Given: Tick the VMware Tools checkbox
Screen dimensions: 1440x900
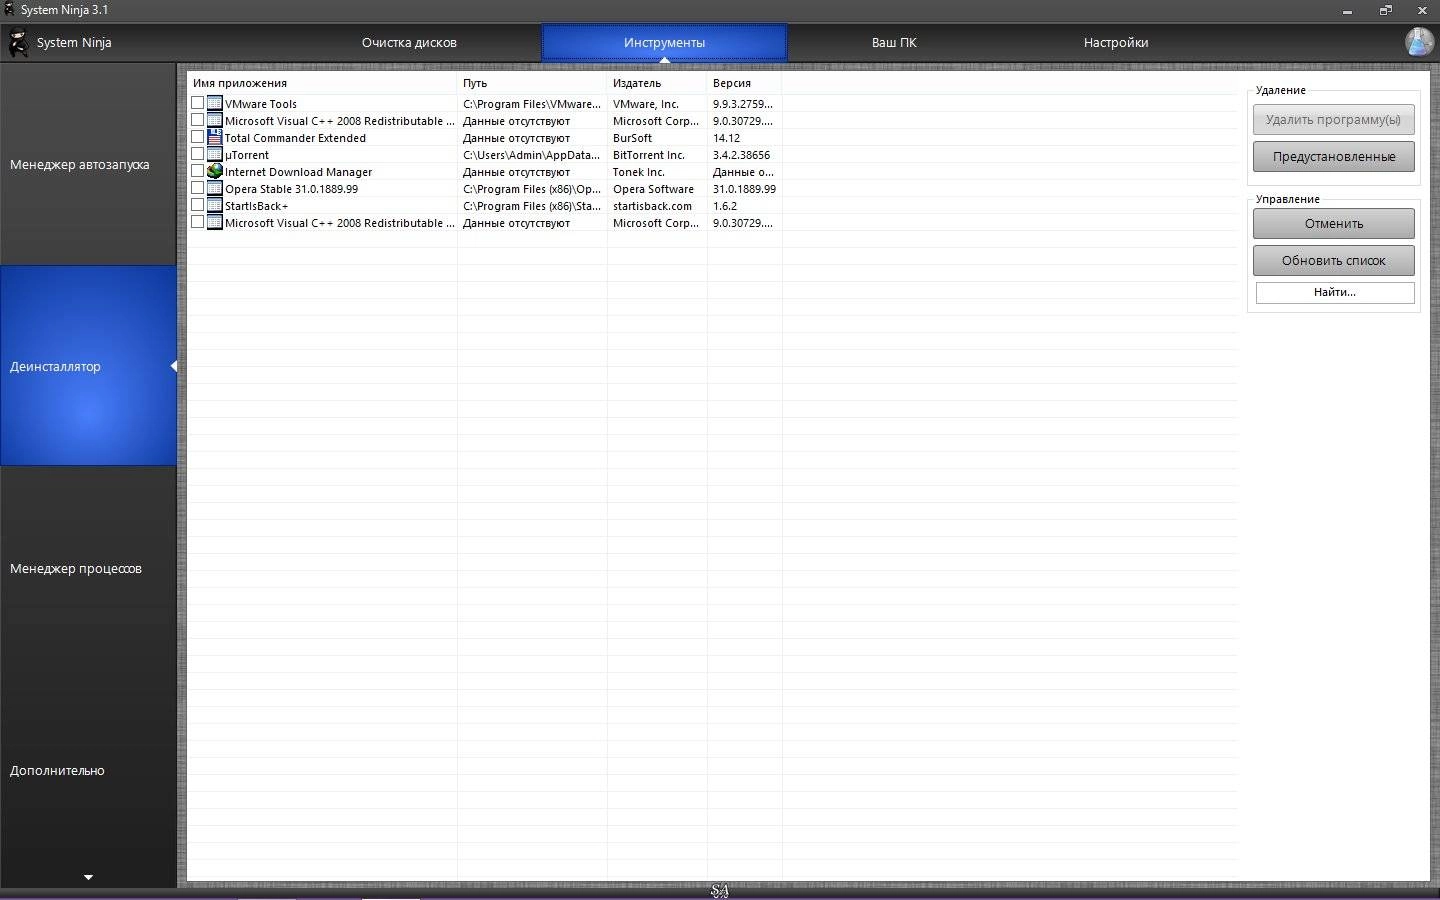Looking at the screenshot, I should coord(198,103).
